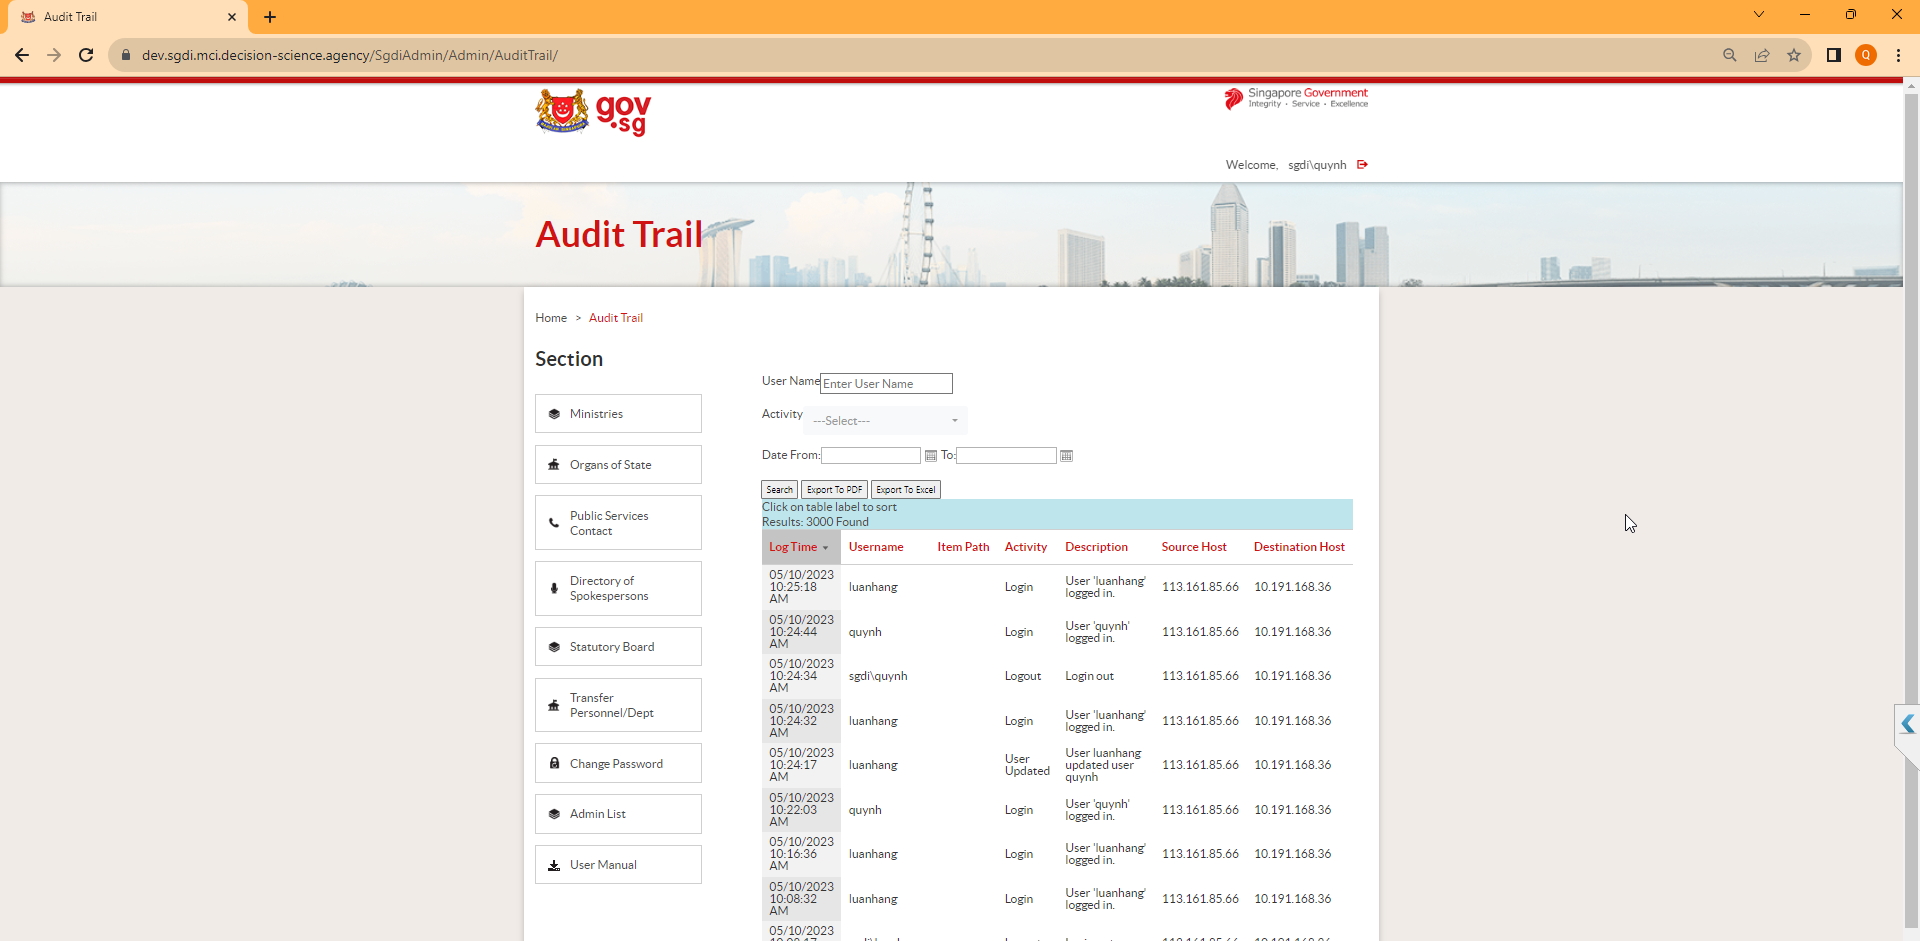Focus the User Name input field
1920x941 pixels.
click(886, 384)
